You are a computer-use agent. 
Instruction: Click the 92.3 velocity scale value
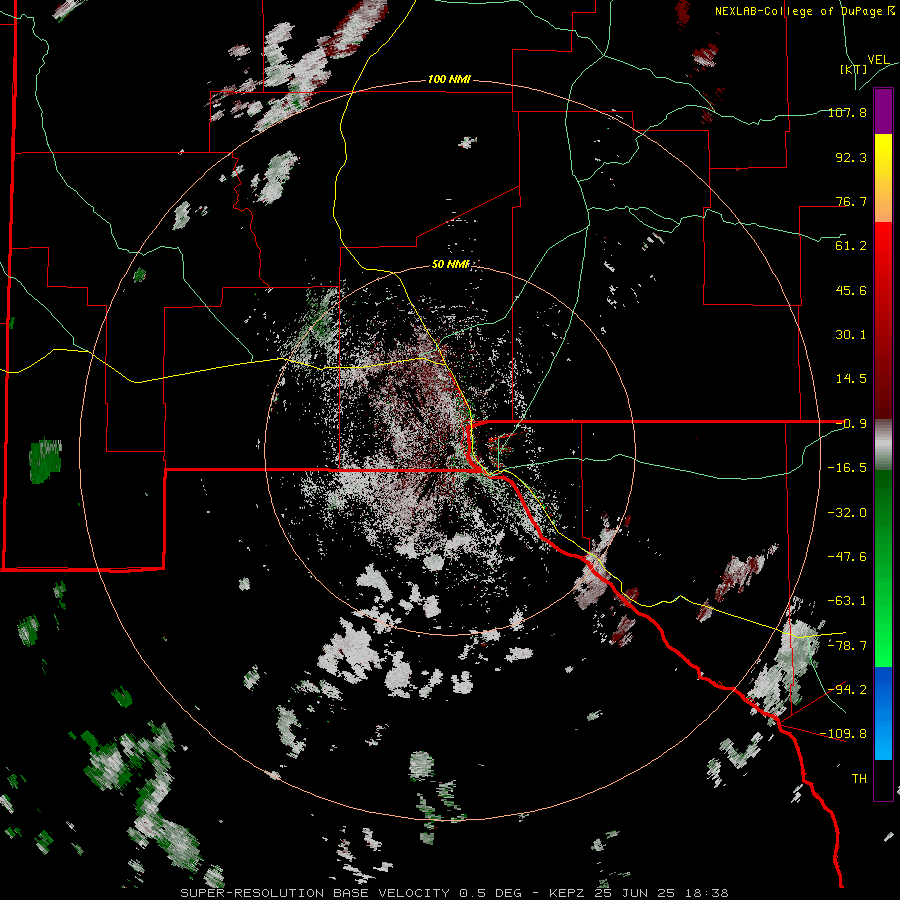(851, 157)
